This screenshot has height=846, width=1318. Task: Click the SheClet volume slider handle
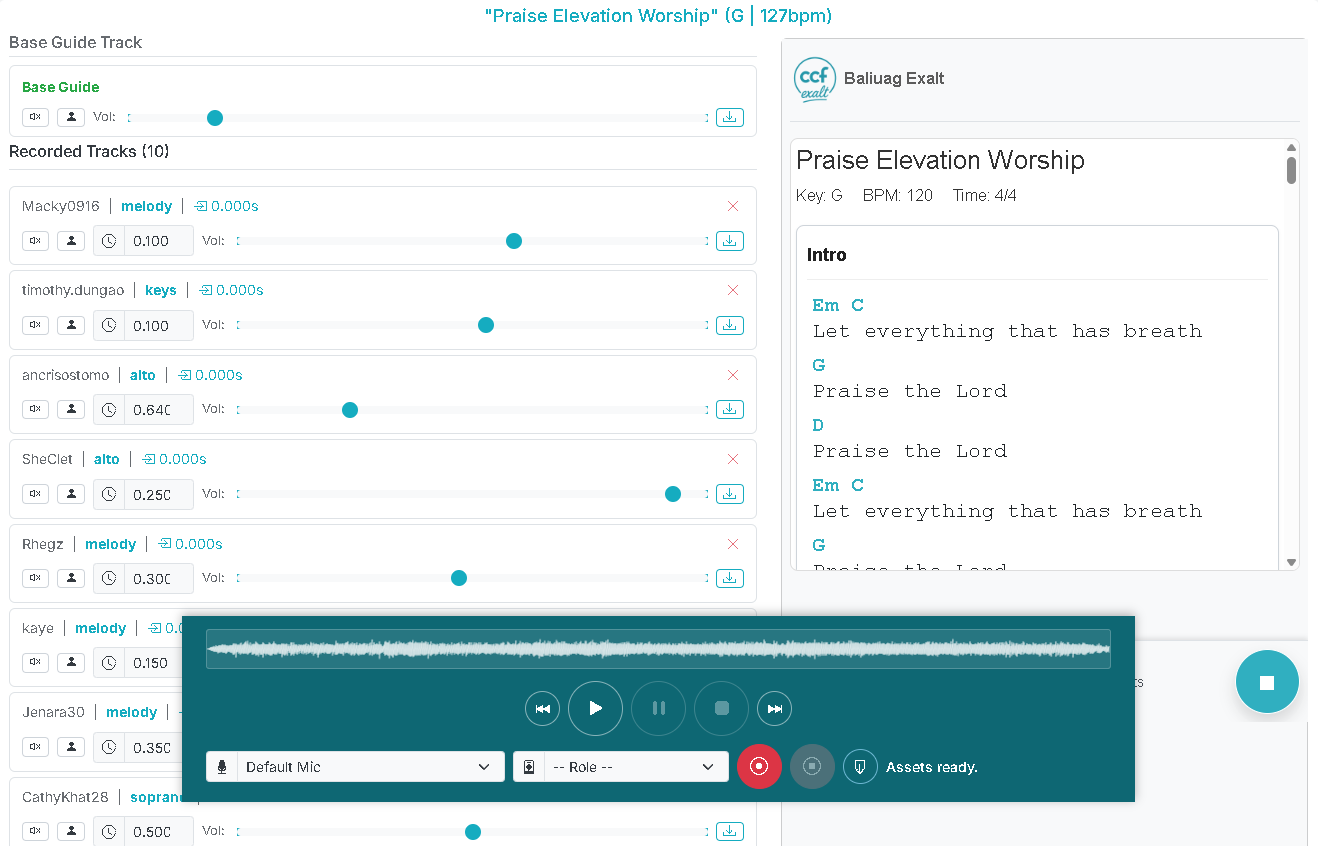coord(673,494)
